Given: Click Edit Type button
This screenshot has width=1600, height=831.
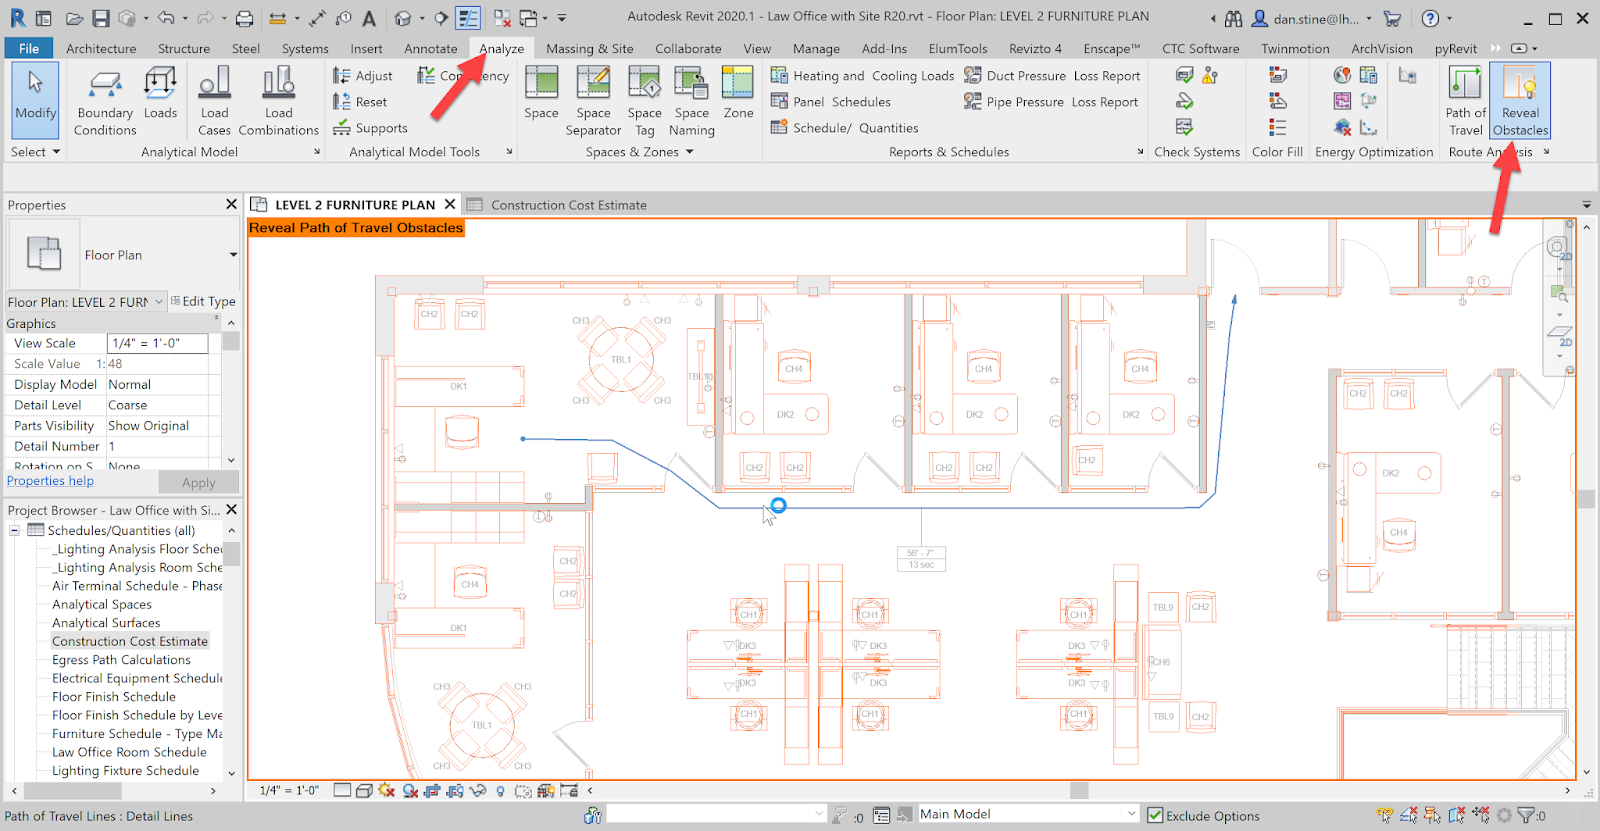Looking at the screenshot, I should click(x=203, y=301).
